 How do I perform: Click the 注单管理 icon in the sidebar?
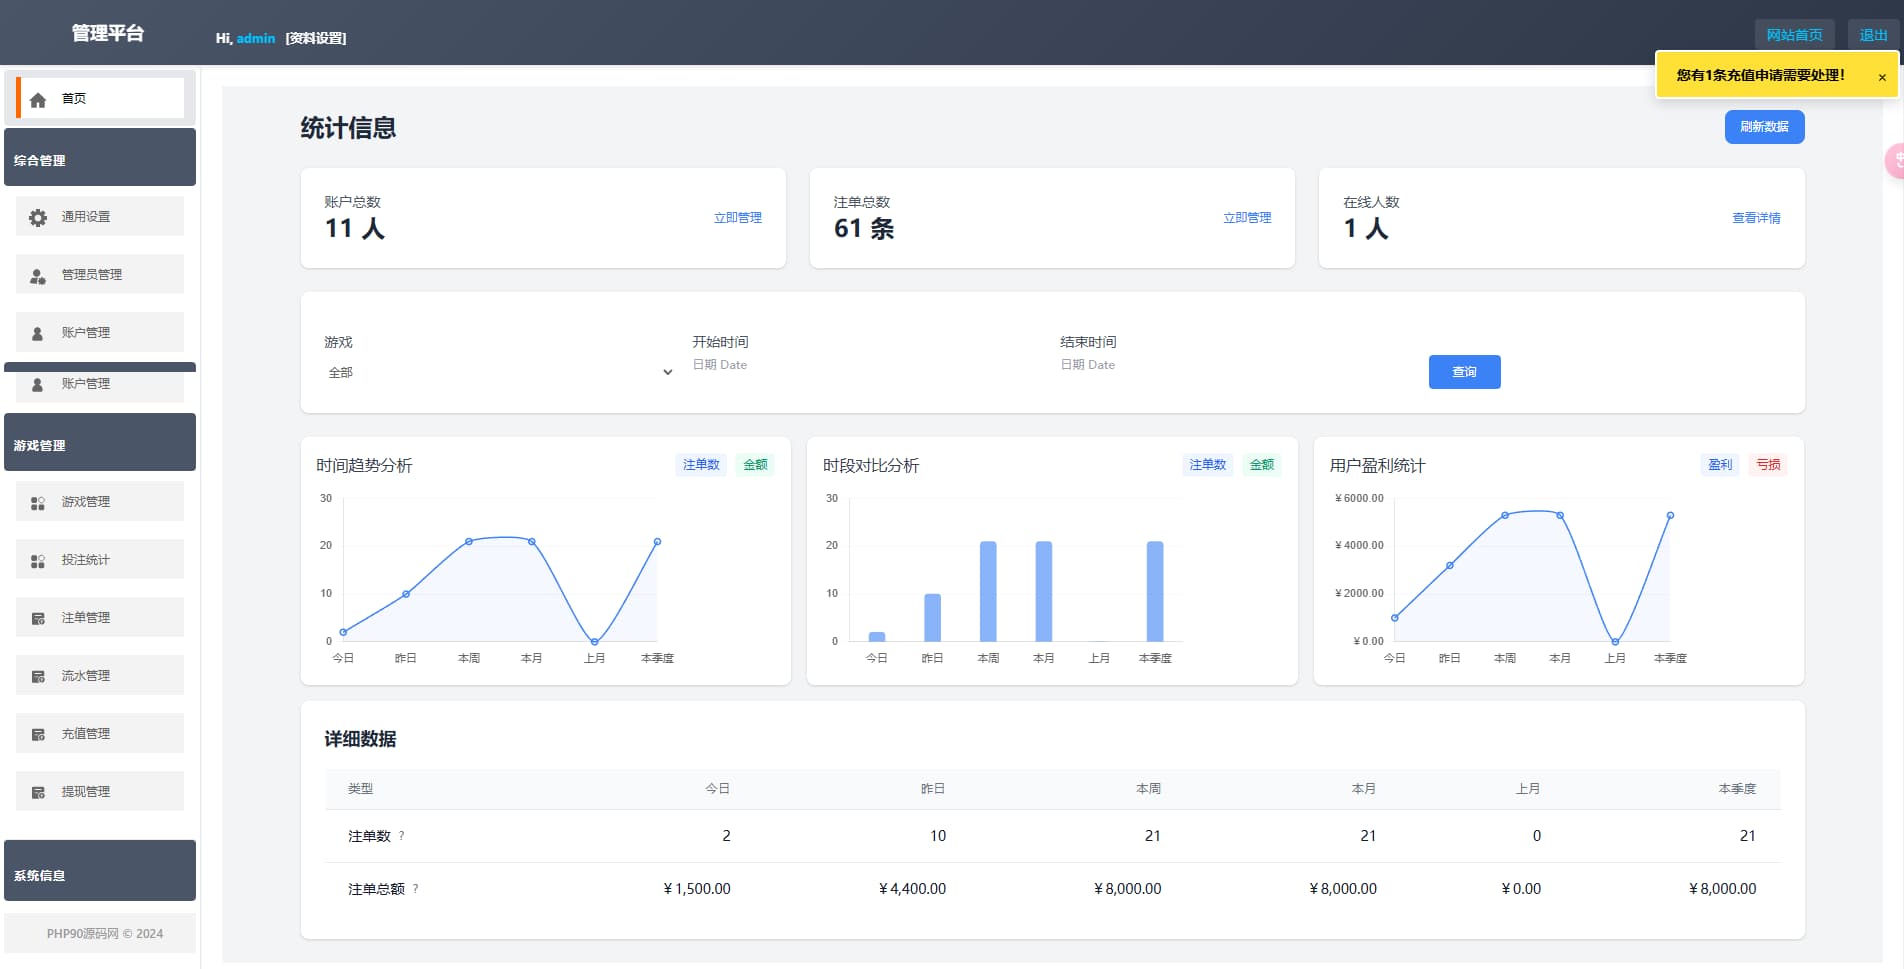pyautogui.click(x=38, y=619)
